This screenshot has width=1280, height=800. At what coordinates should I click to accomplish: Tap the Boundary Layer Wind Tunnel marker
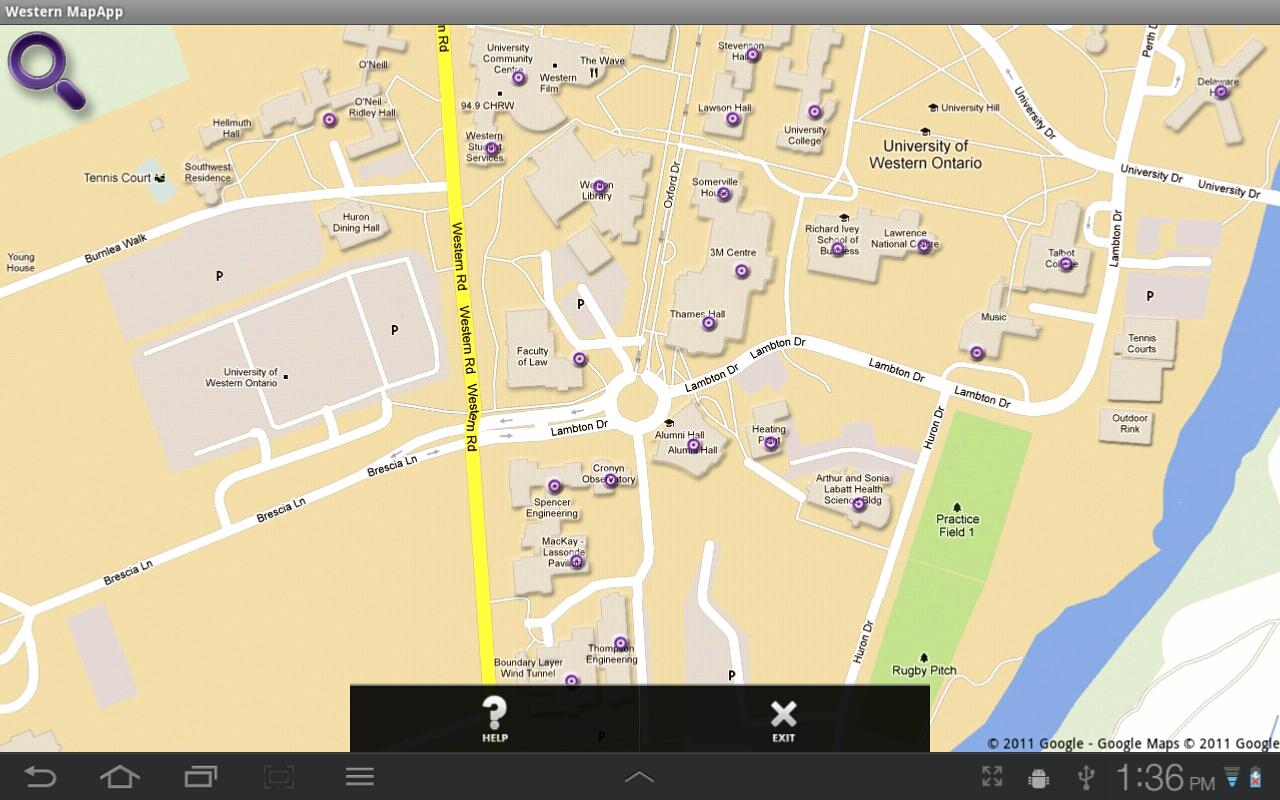tap(571, 682)
